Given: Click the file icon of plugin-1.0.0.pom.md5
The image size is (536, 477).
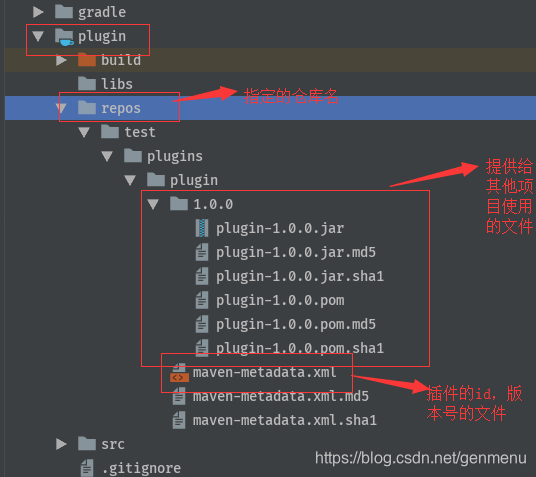Looking at the screenshot, I should (x=202, y=324).
